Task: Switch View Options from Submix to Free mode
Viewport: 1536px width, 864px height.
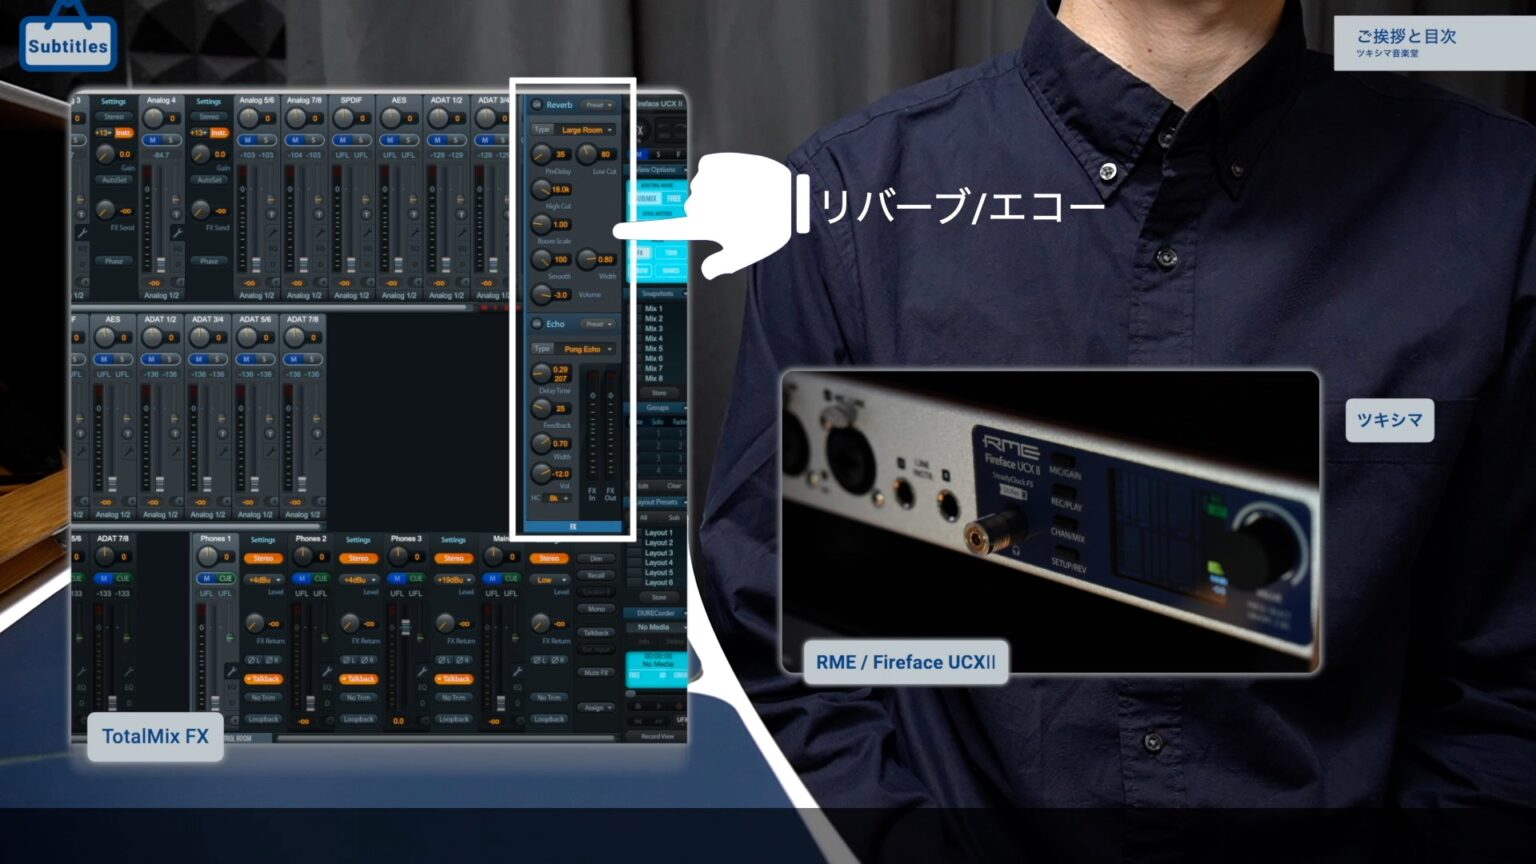Action: point(674,197)
